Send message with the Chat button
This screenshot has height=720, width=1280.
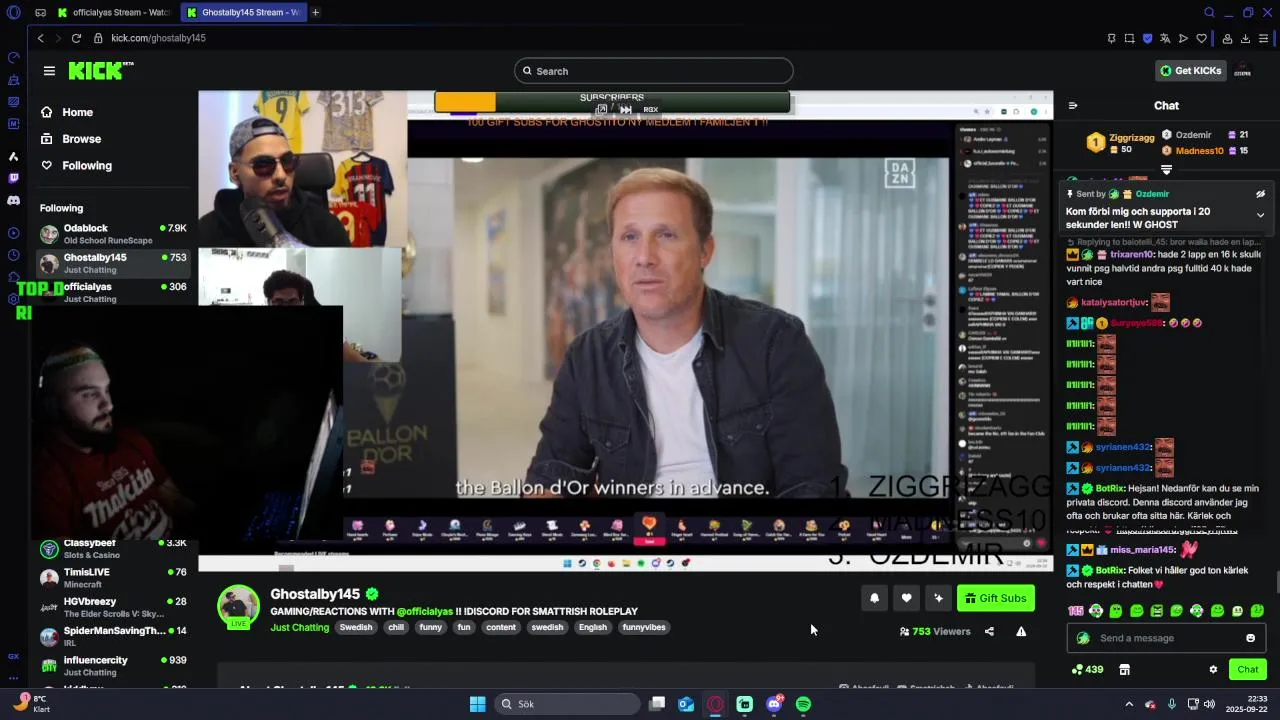click(x=1247, y=669)
